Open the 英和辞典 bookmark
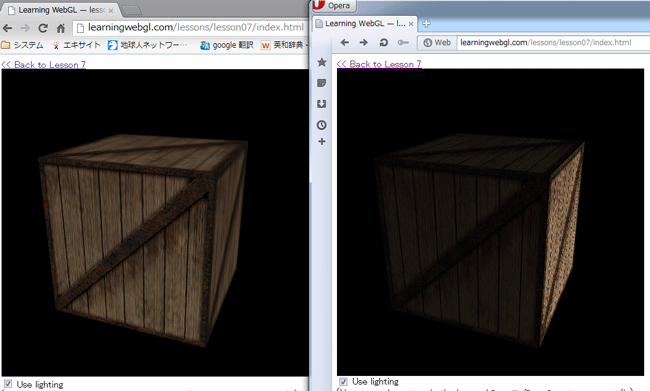The width and height of the screenshot is (650, 391). [283, 45]
